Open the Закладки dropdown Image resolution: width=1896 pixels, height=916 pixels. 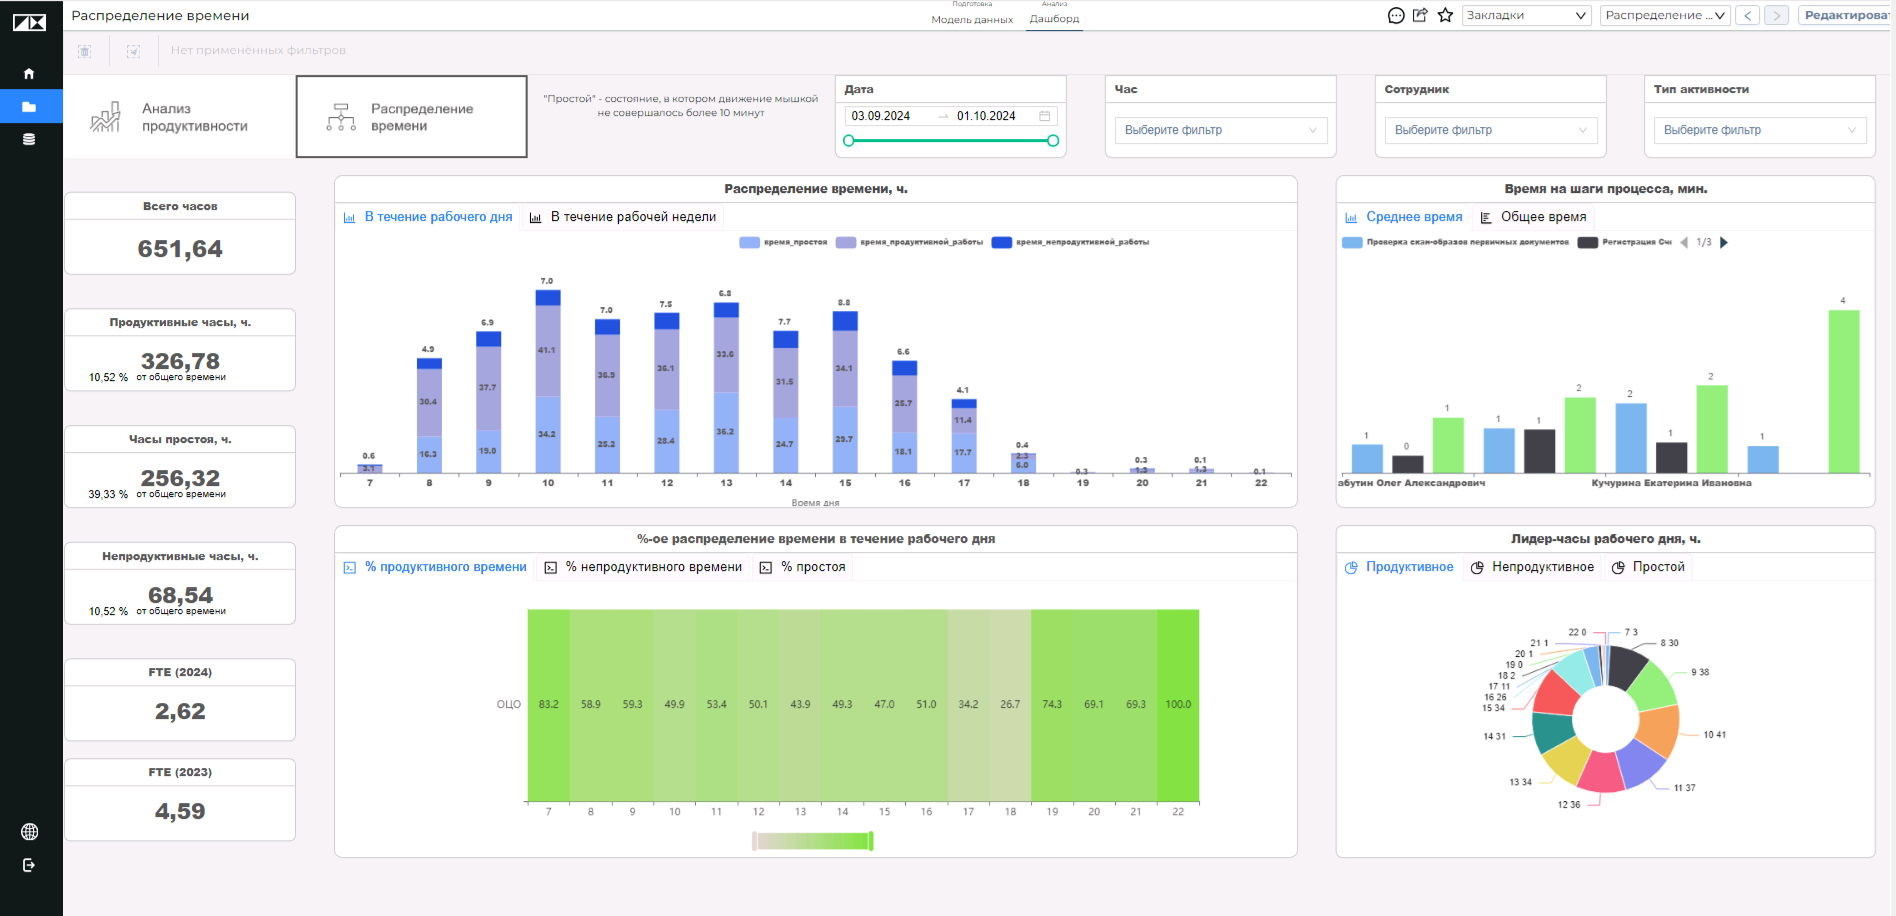point(1526,15)
